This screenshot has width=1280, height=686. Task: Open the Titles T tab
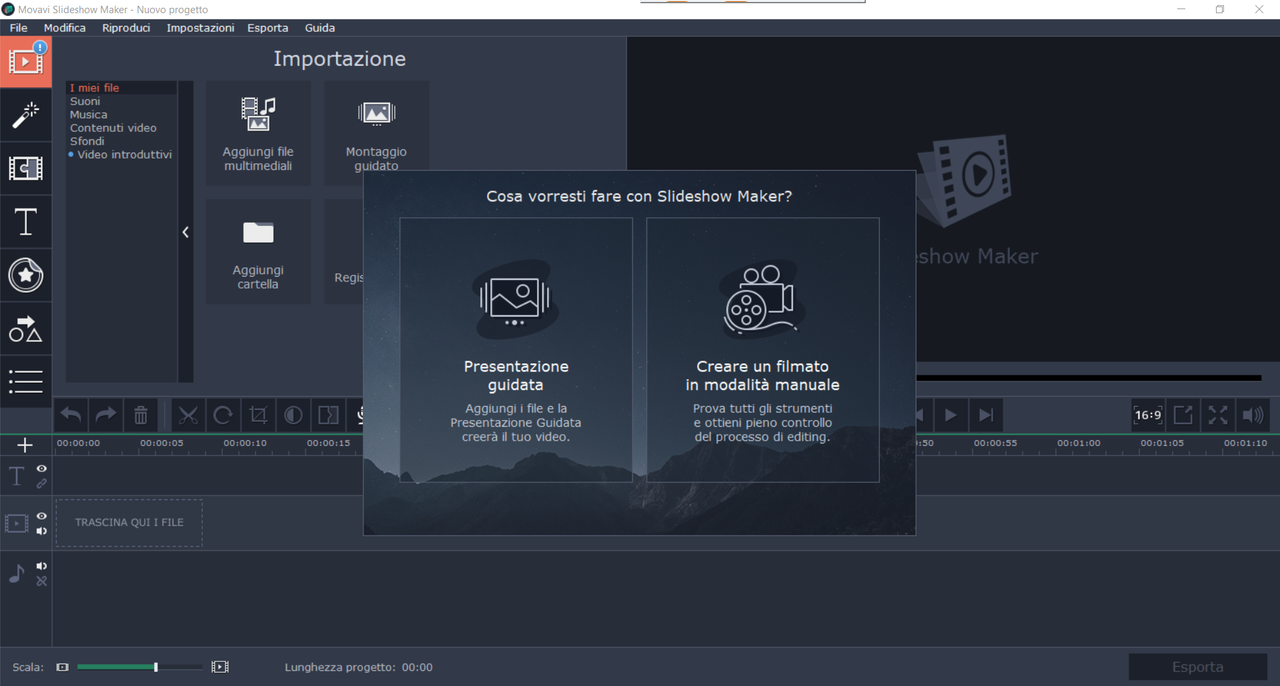[25, 222]
